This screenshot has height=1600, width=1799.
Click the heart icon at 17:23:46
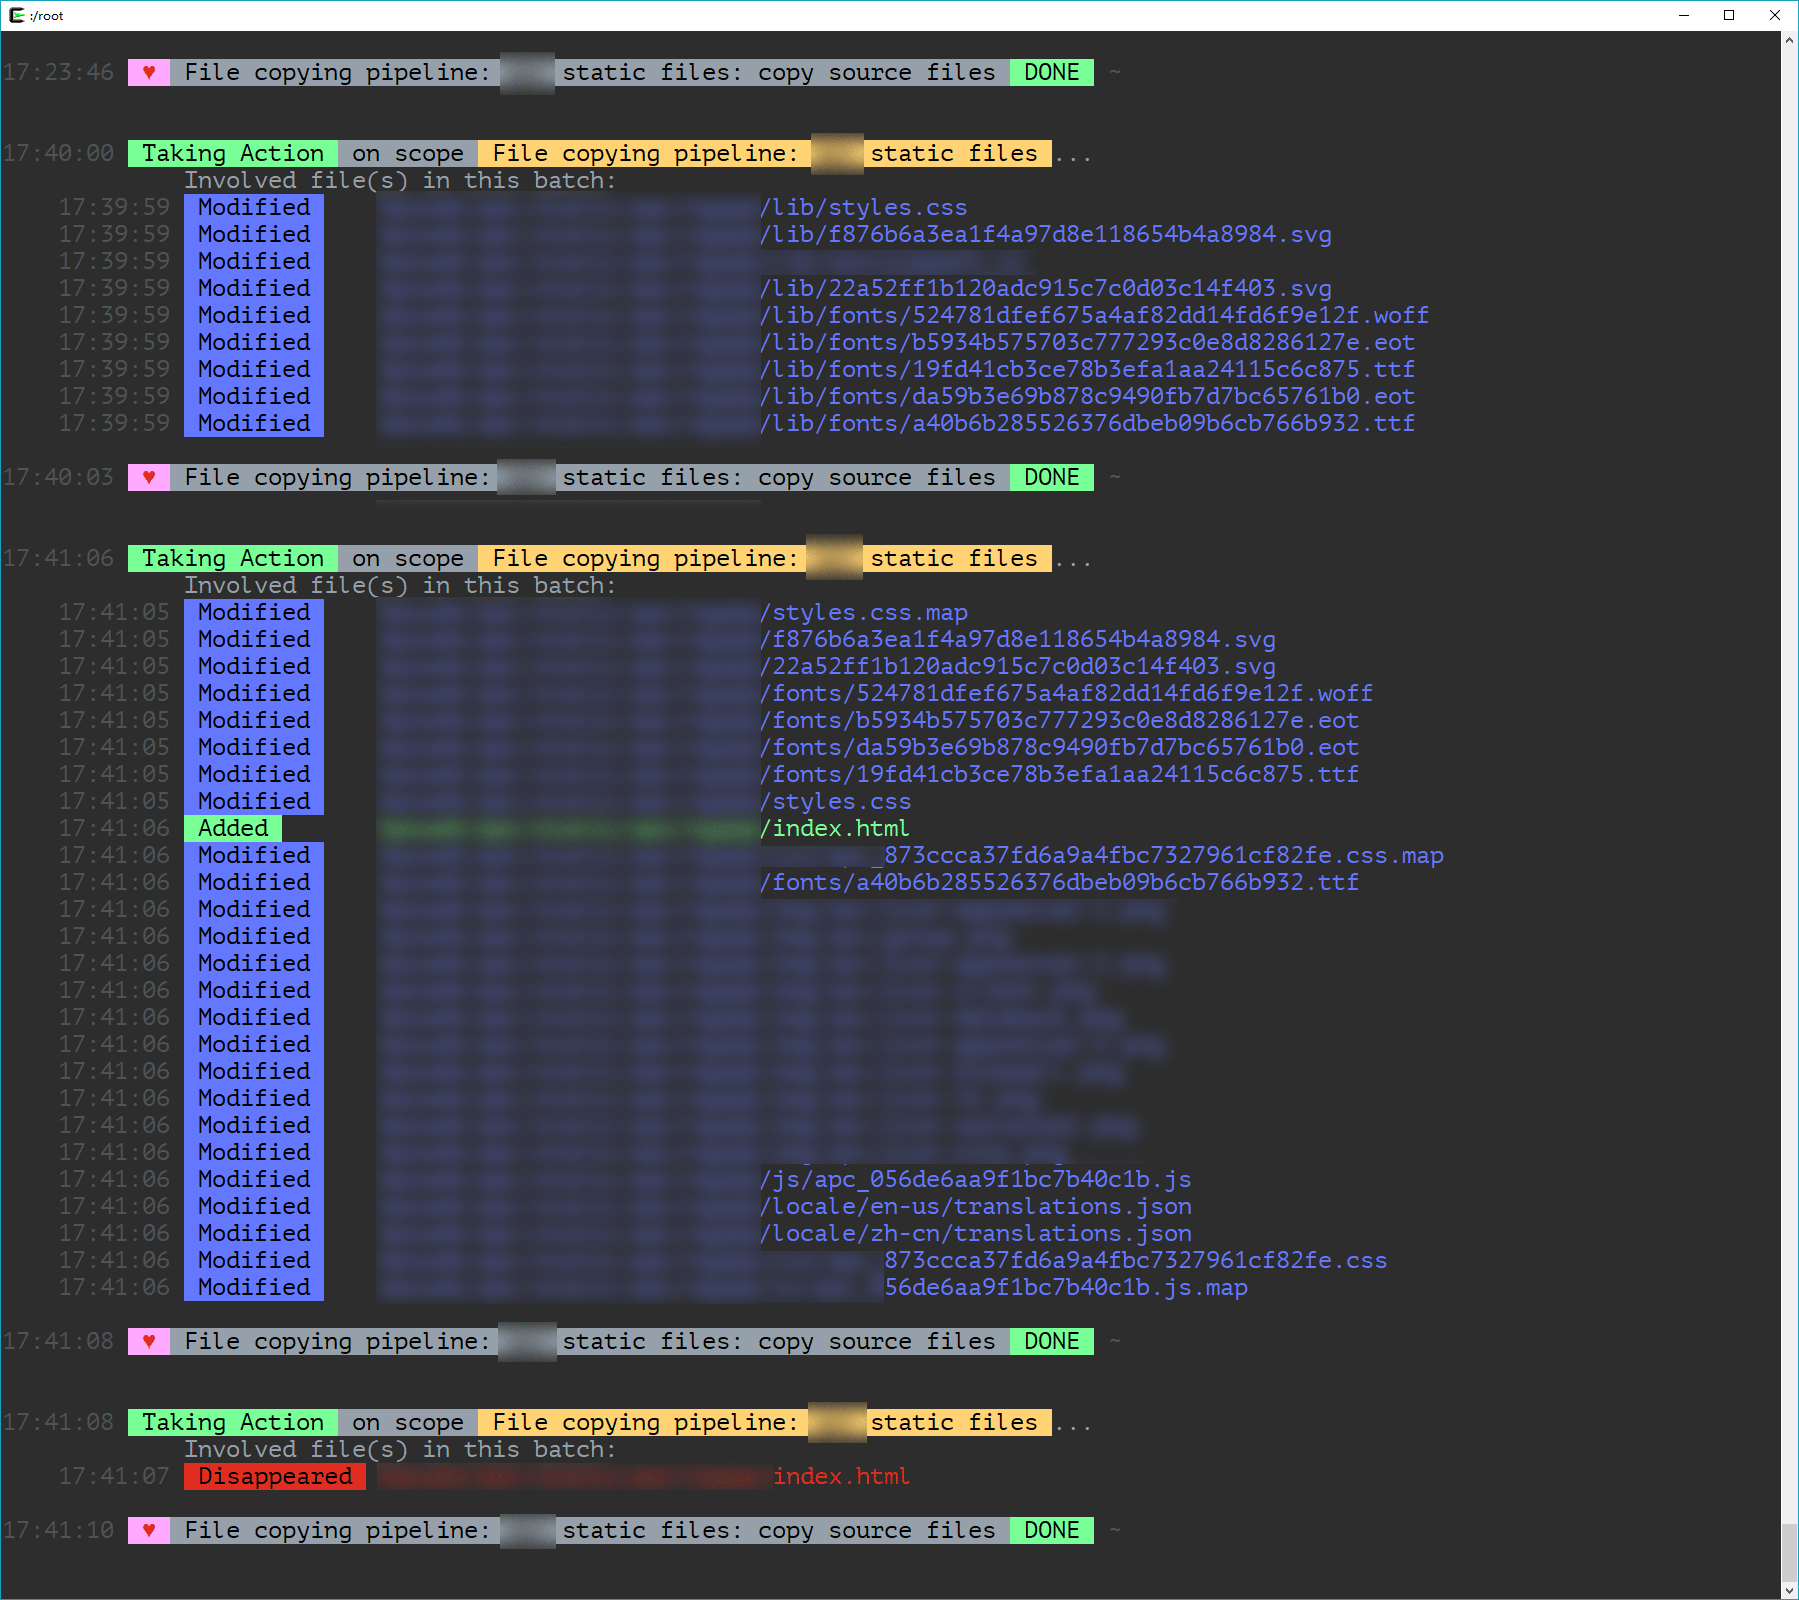pos(149,72)
